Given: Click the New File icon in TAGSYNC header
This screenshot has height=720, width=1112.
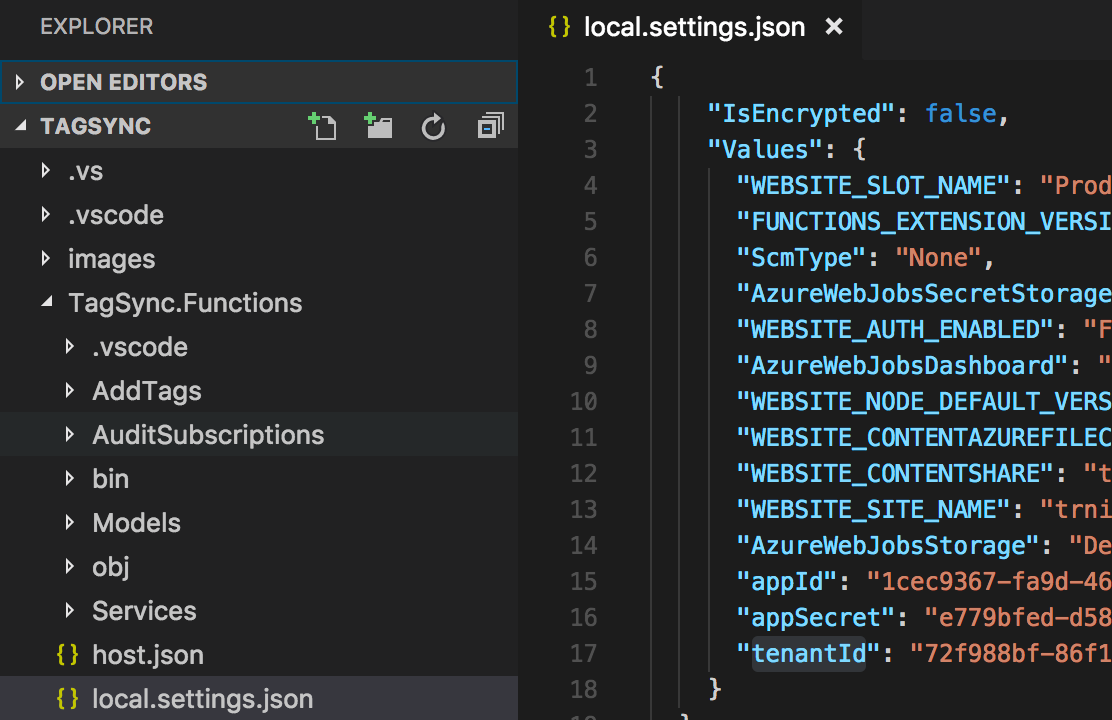Looking at the screenshot, I should click(323, 126).
